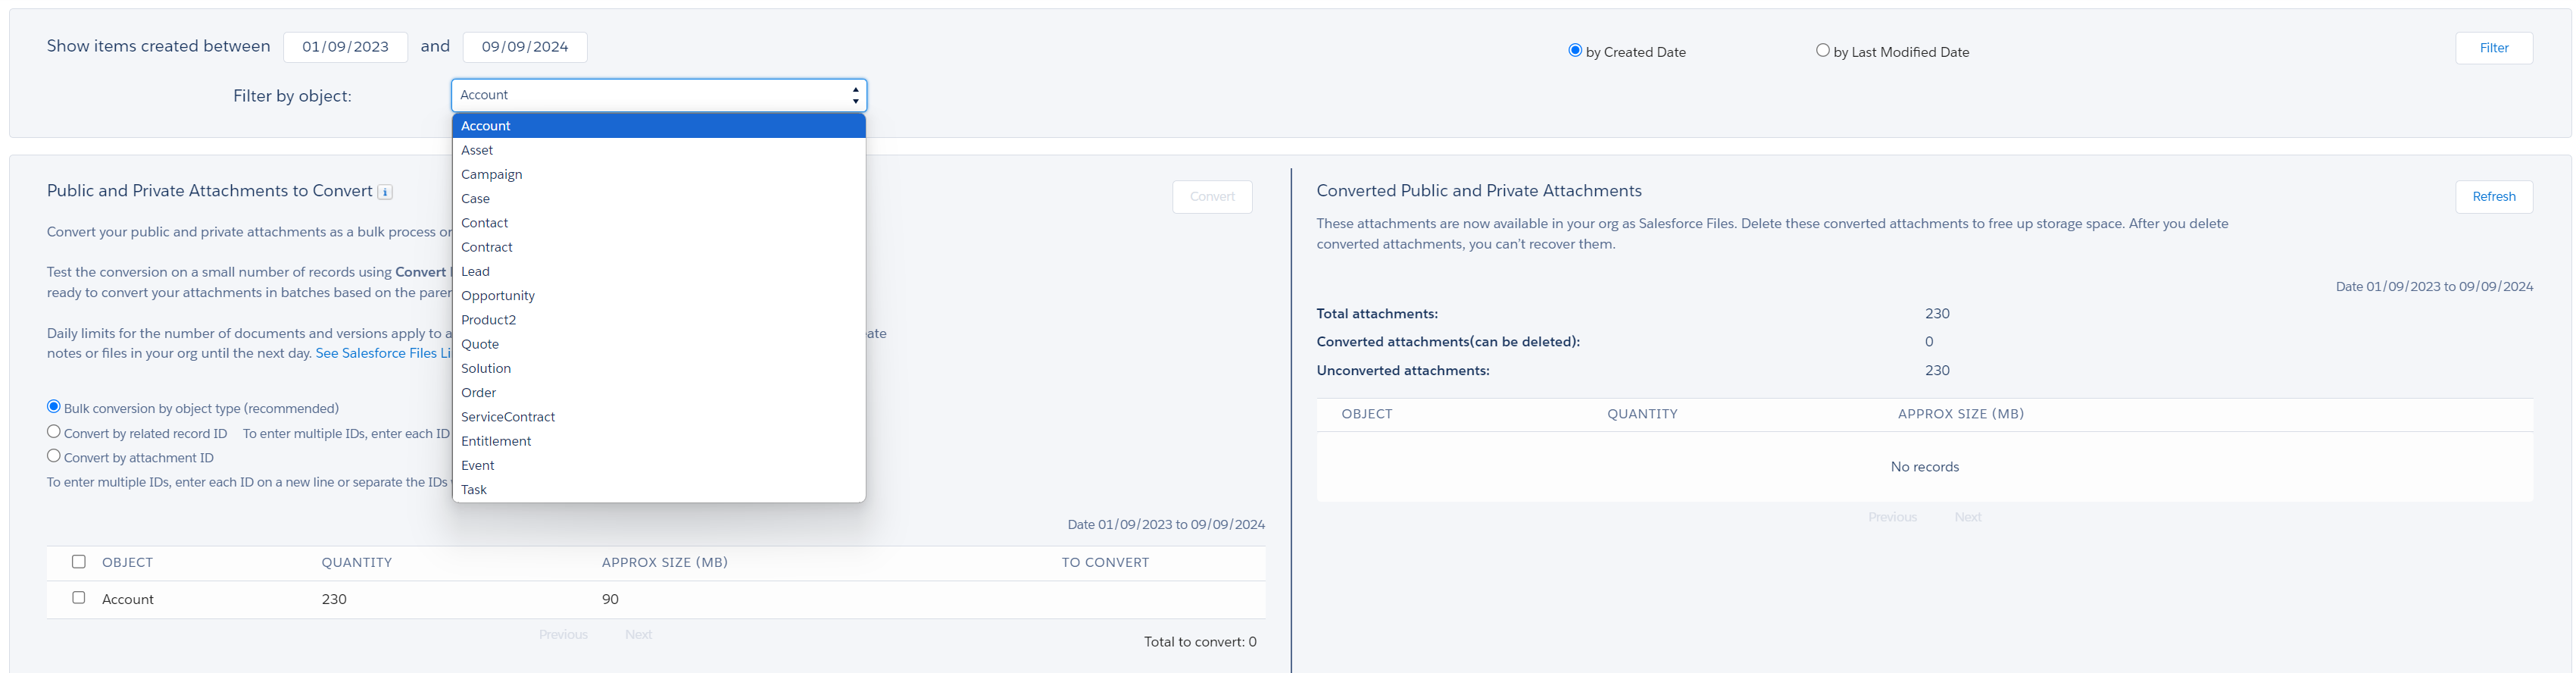Viewport: 2576px width, 673px height.
Task: Tick the select-all checkbox in OBJECT header
Action: click(x=79, y=561)
